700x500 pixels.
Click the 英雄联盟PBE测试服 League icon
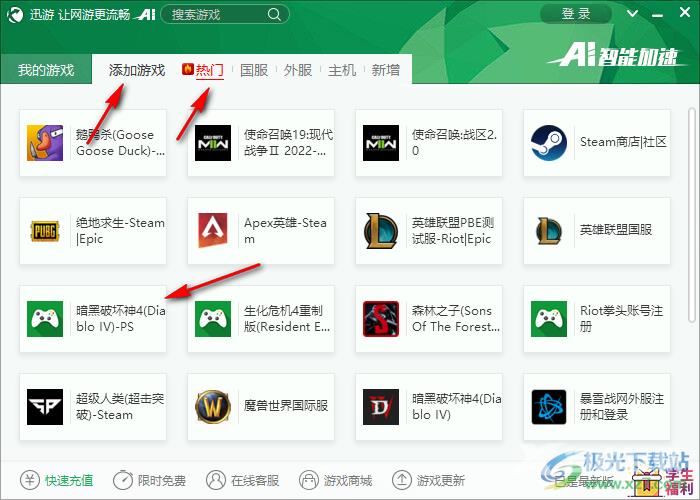[x=381, y=231]
